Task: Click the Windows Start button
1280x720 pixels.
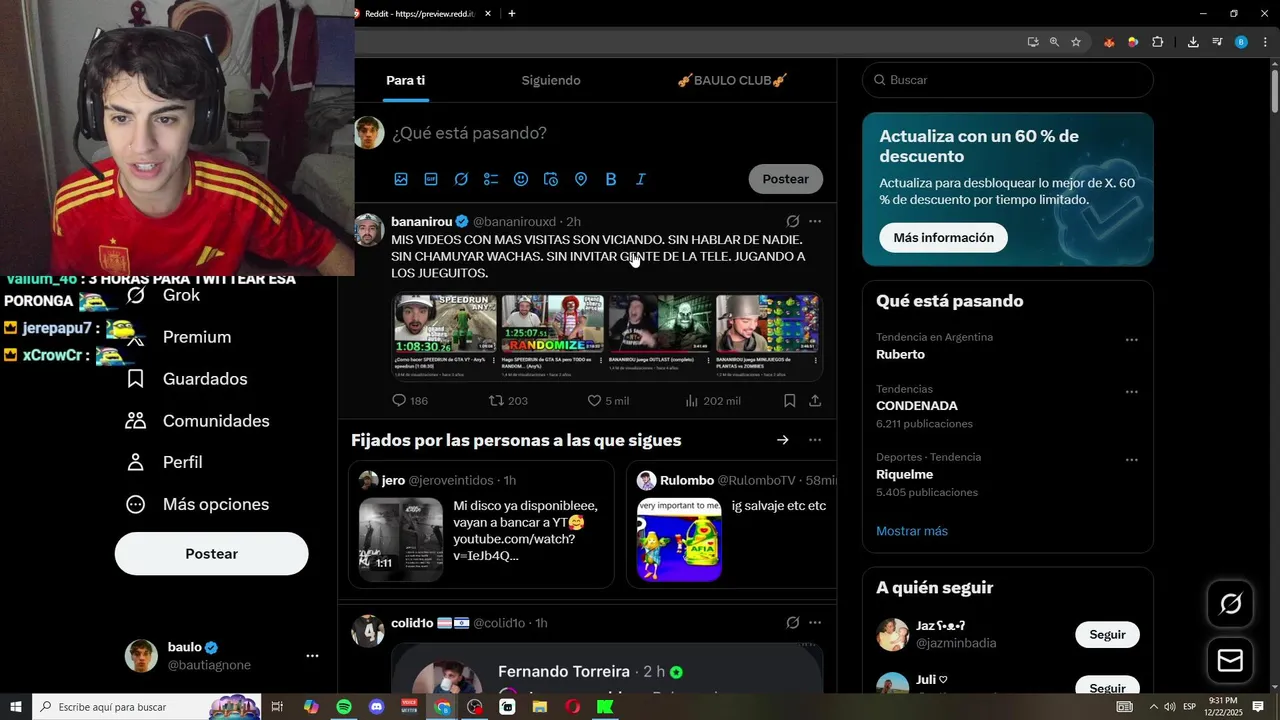Action: [16, 707]
